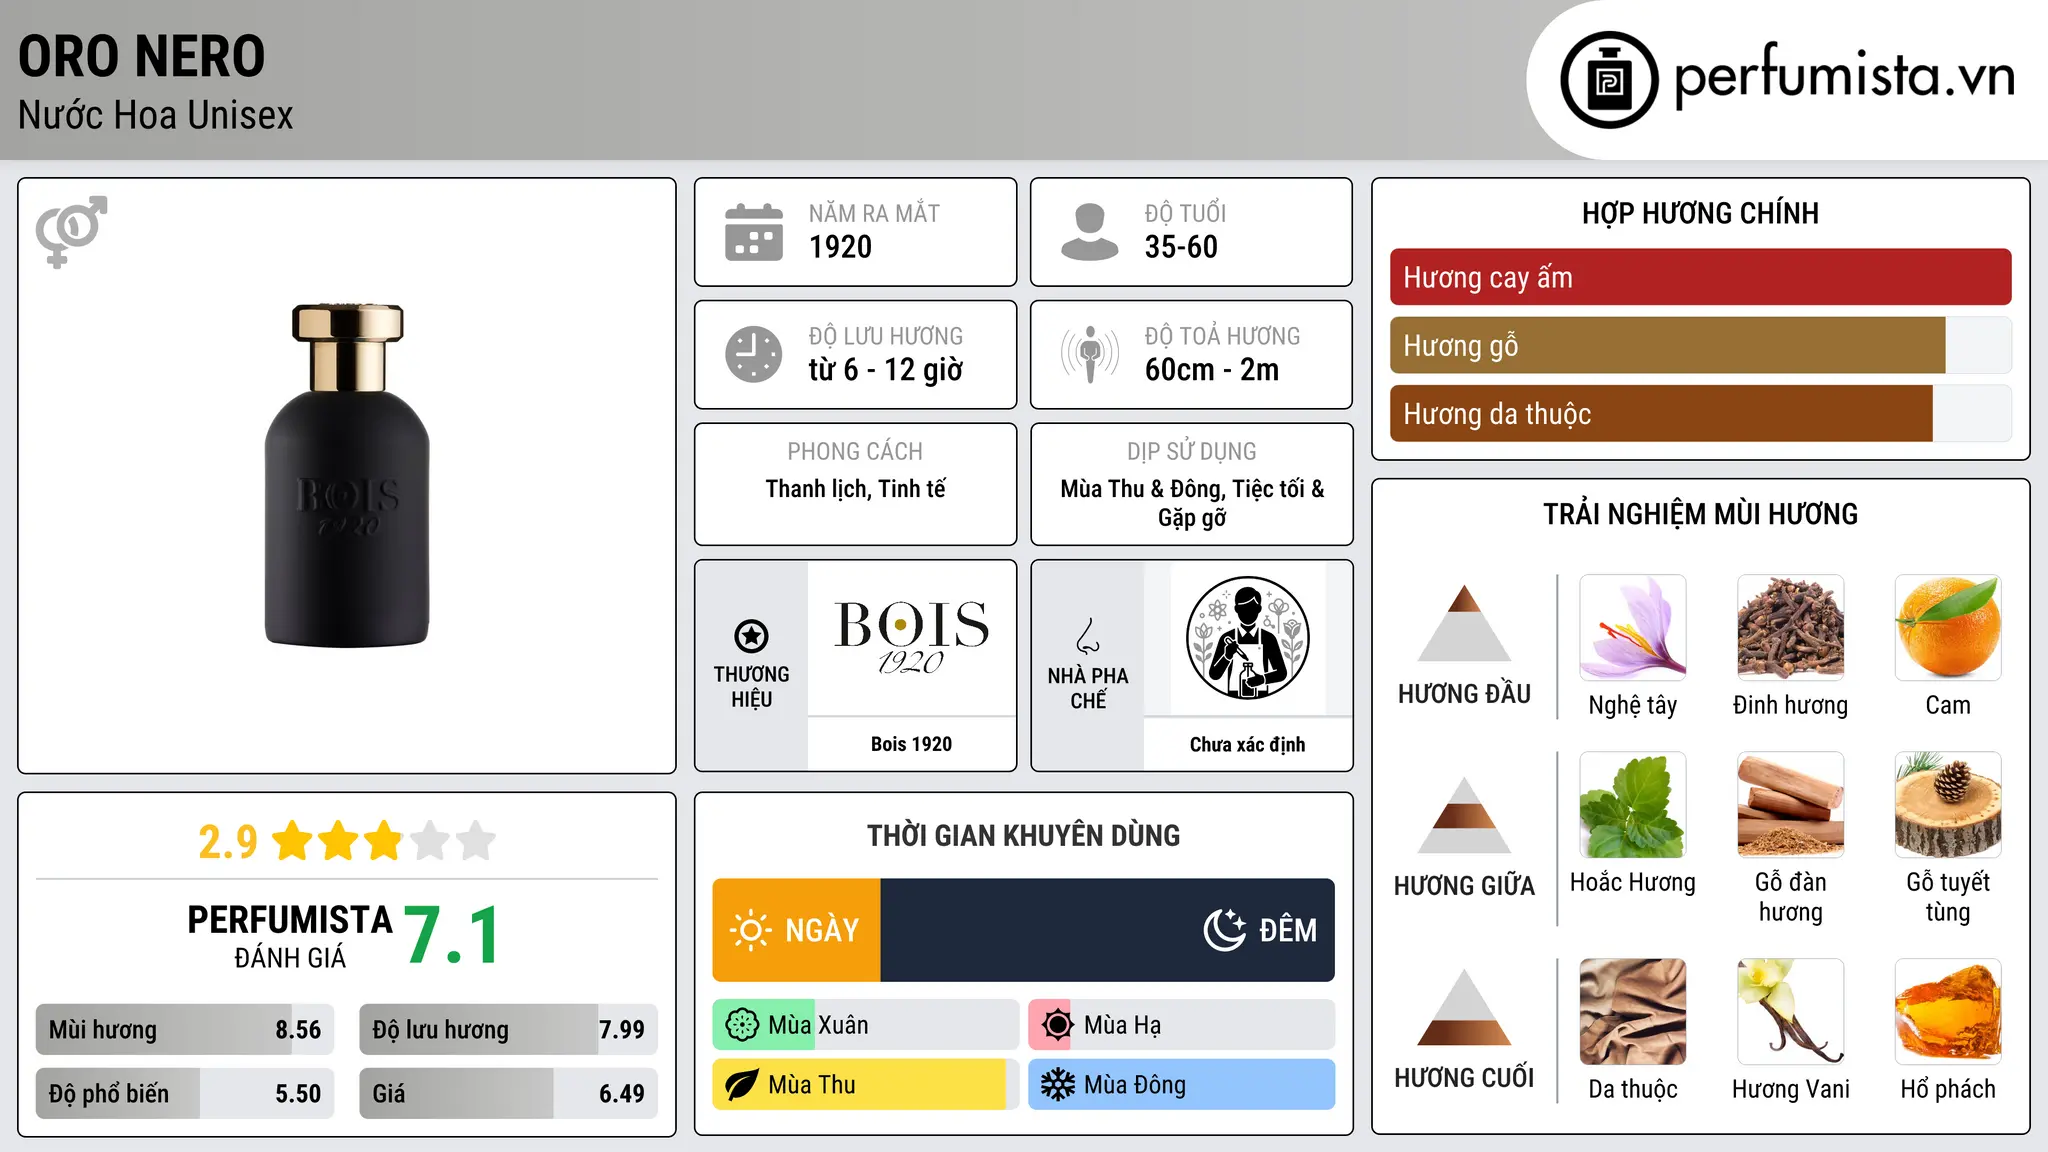Select the Gỗ đàn hương sandalwood image
The height and width of the screenshot is (1152, 2048).
click(x=1790, y=805)
